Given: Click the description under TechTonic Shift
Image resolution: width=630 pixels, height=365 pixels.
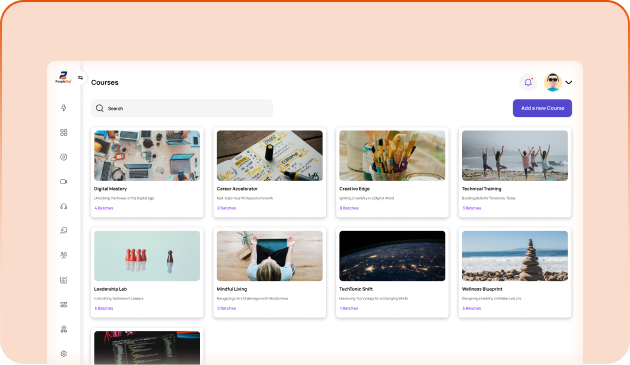Looking at the screenshot, I should pyautogui.click(x=374, y=299).
